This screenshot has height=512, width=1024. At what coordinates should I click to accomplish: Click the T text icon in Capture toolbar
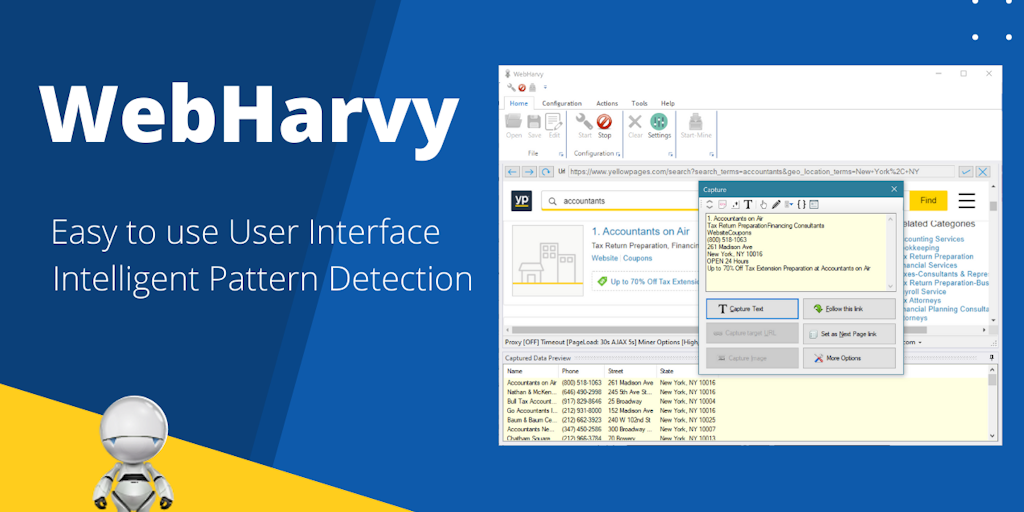(x=748, y=204)
